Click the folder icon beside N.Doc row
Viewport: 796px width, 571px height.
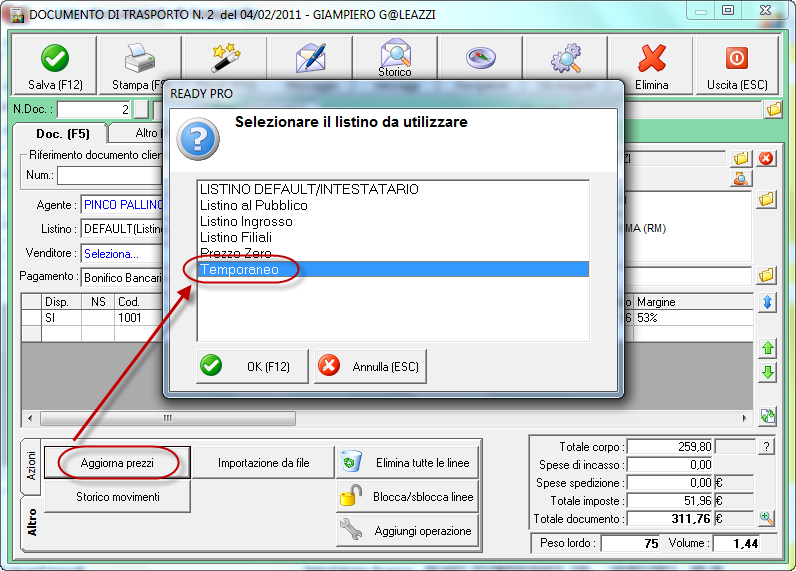click(773, 109)
